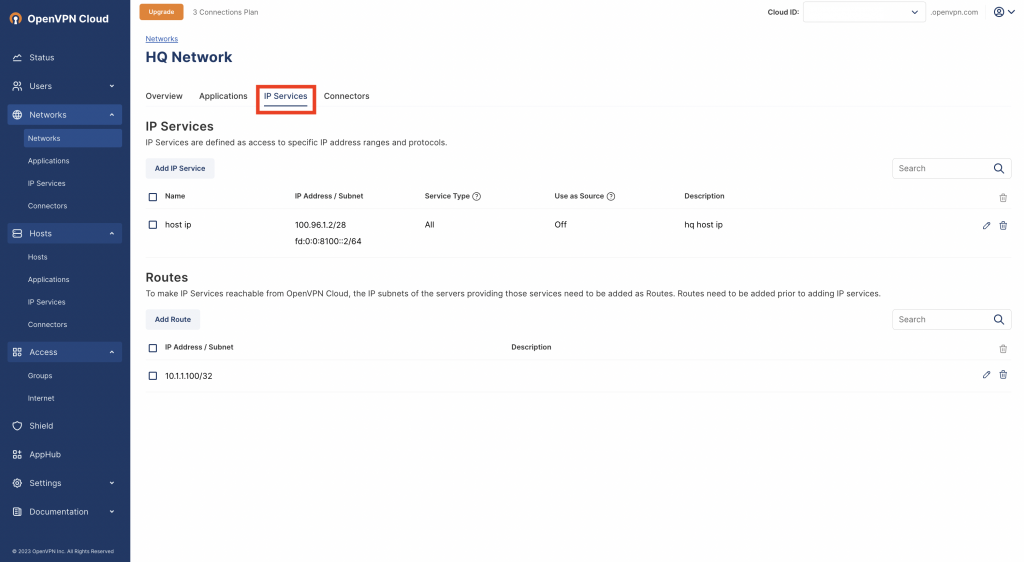This screenshot has width=1024, height=562.
Task: Click the 100.96.1.2/28 address cell
Action: point(320,225)
